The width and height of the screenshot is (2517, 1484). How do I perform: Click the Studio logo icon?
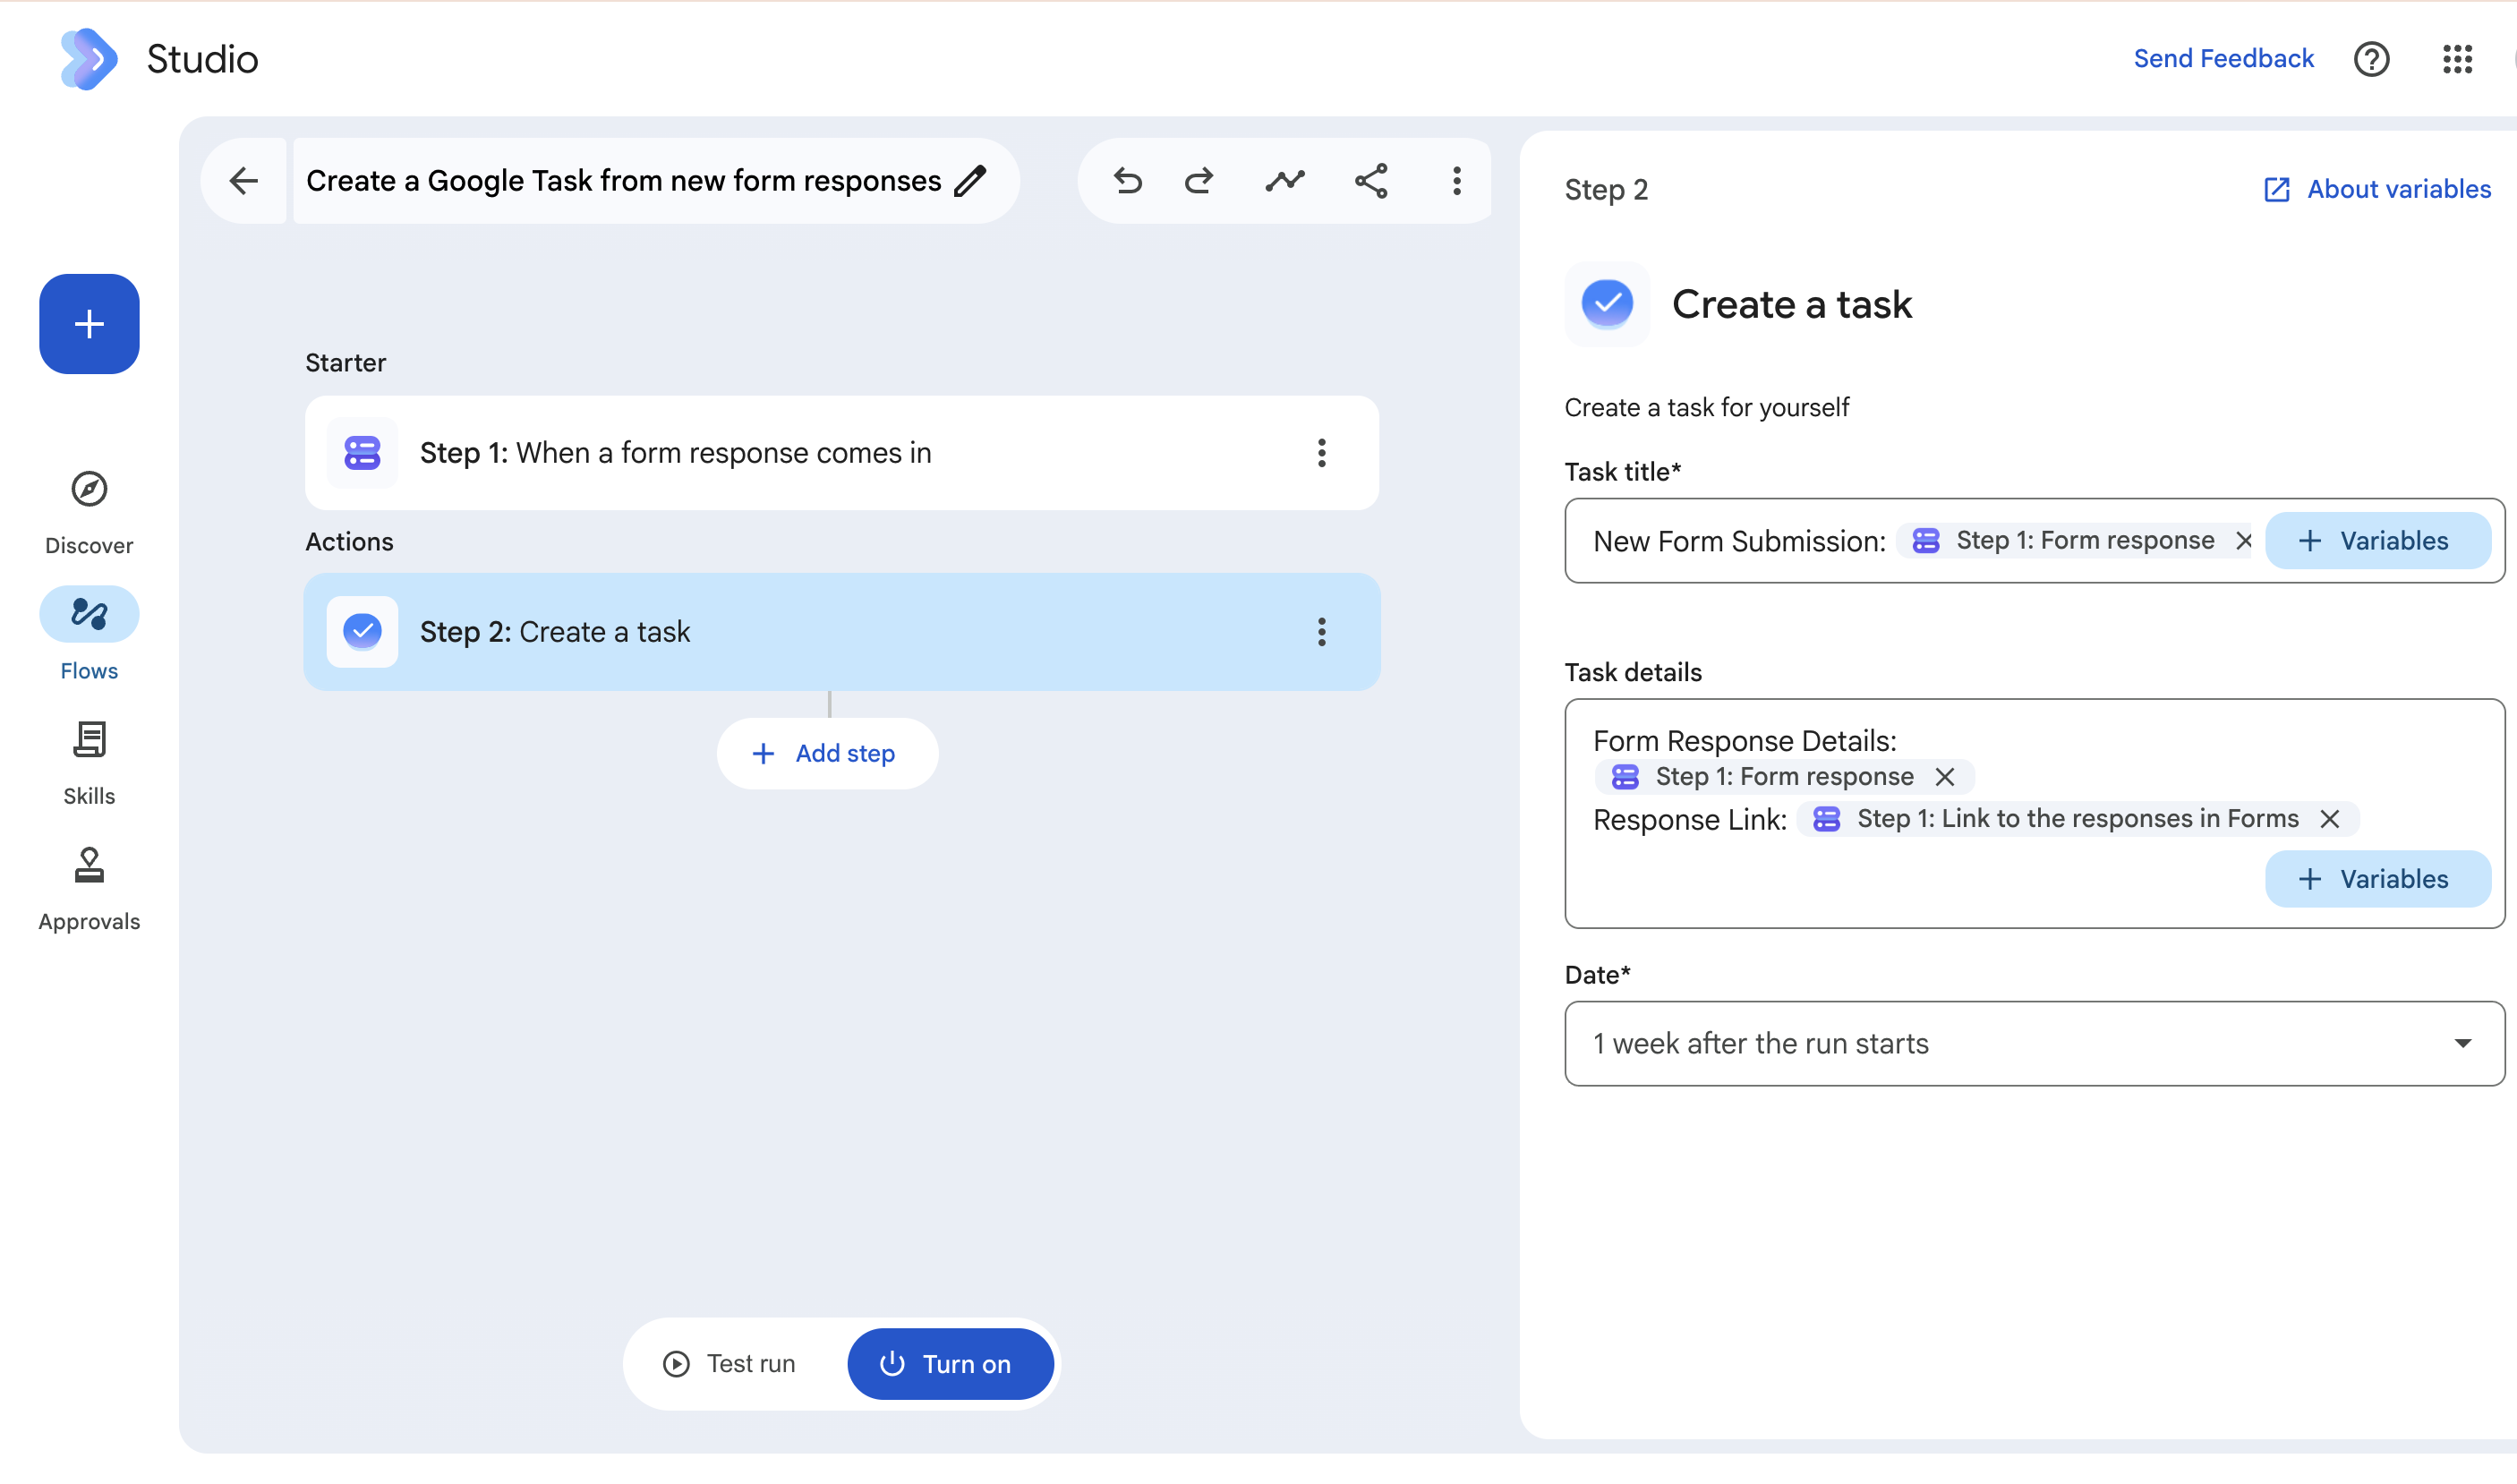pos(89,59)
